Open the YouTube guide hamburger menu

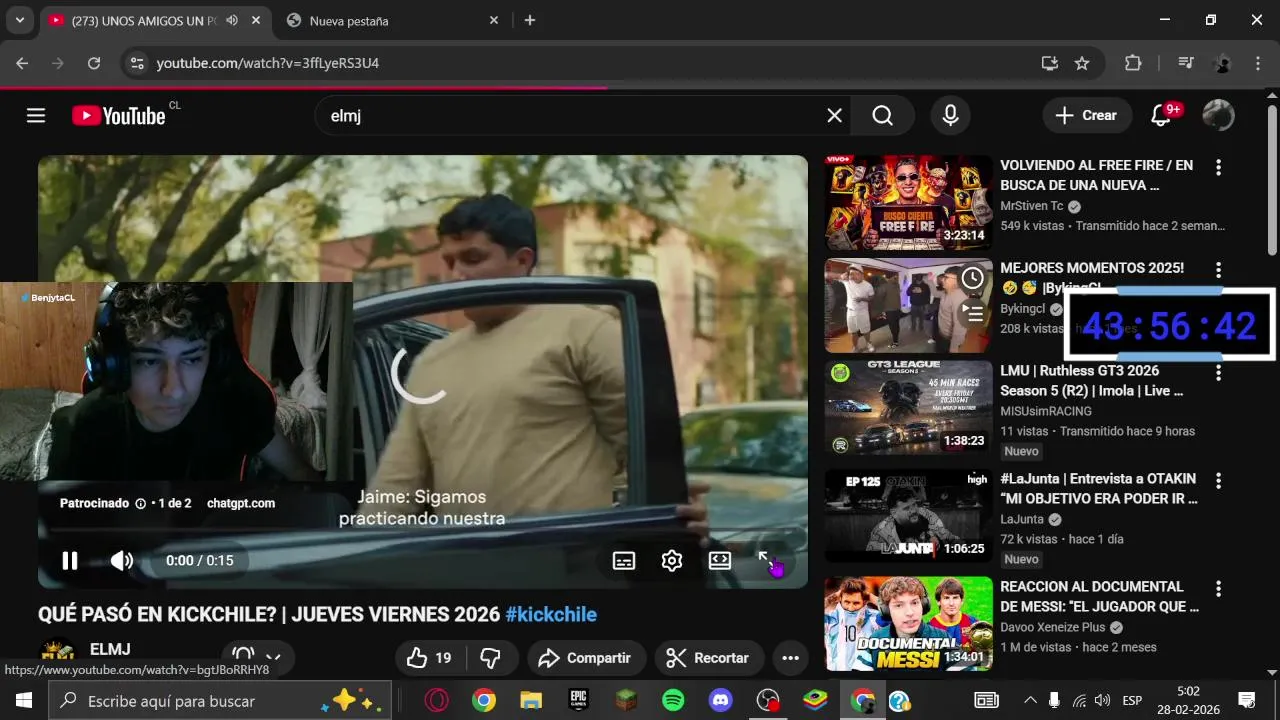coord(36,115)
